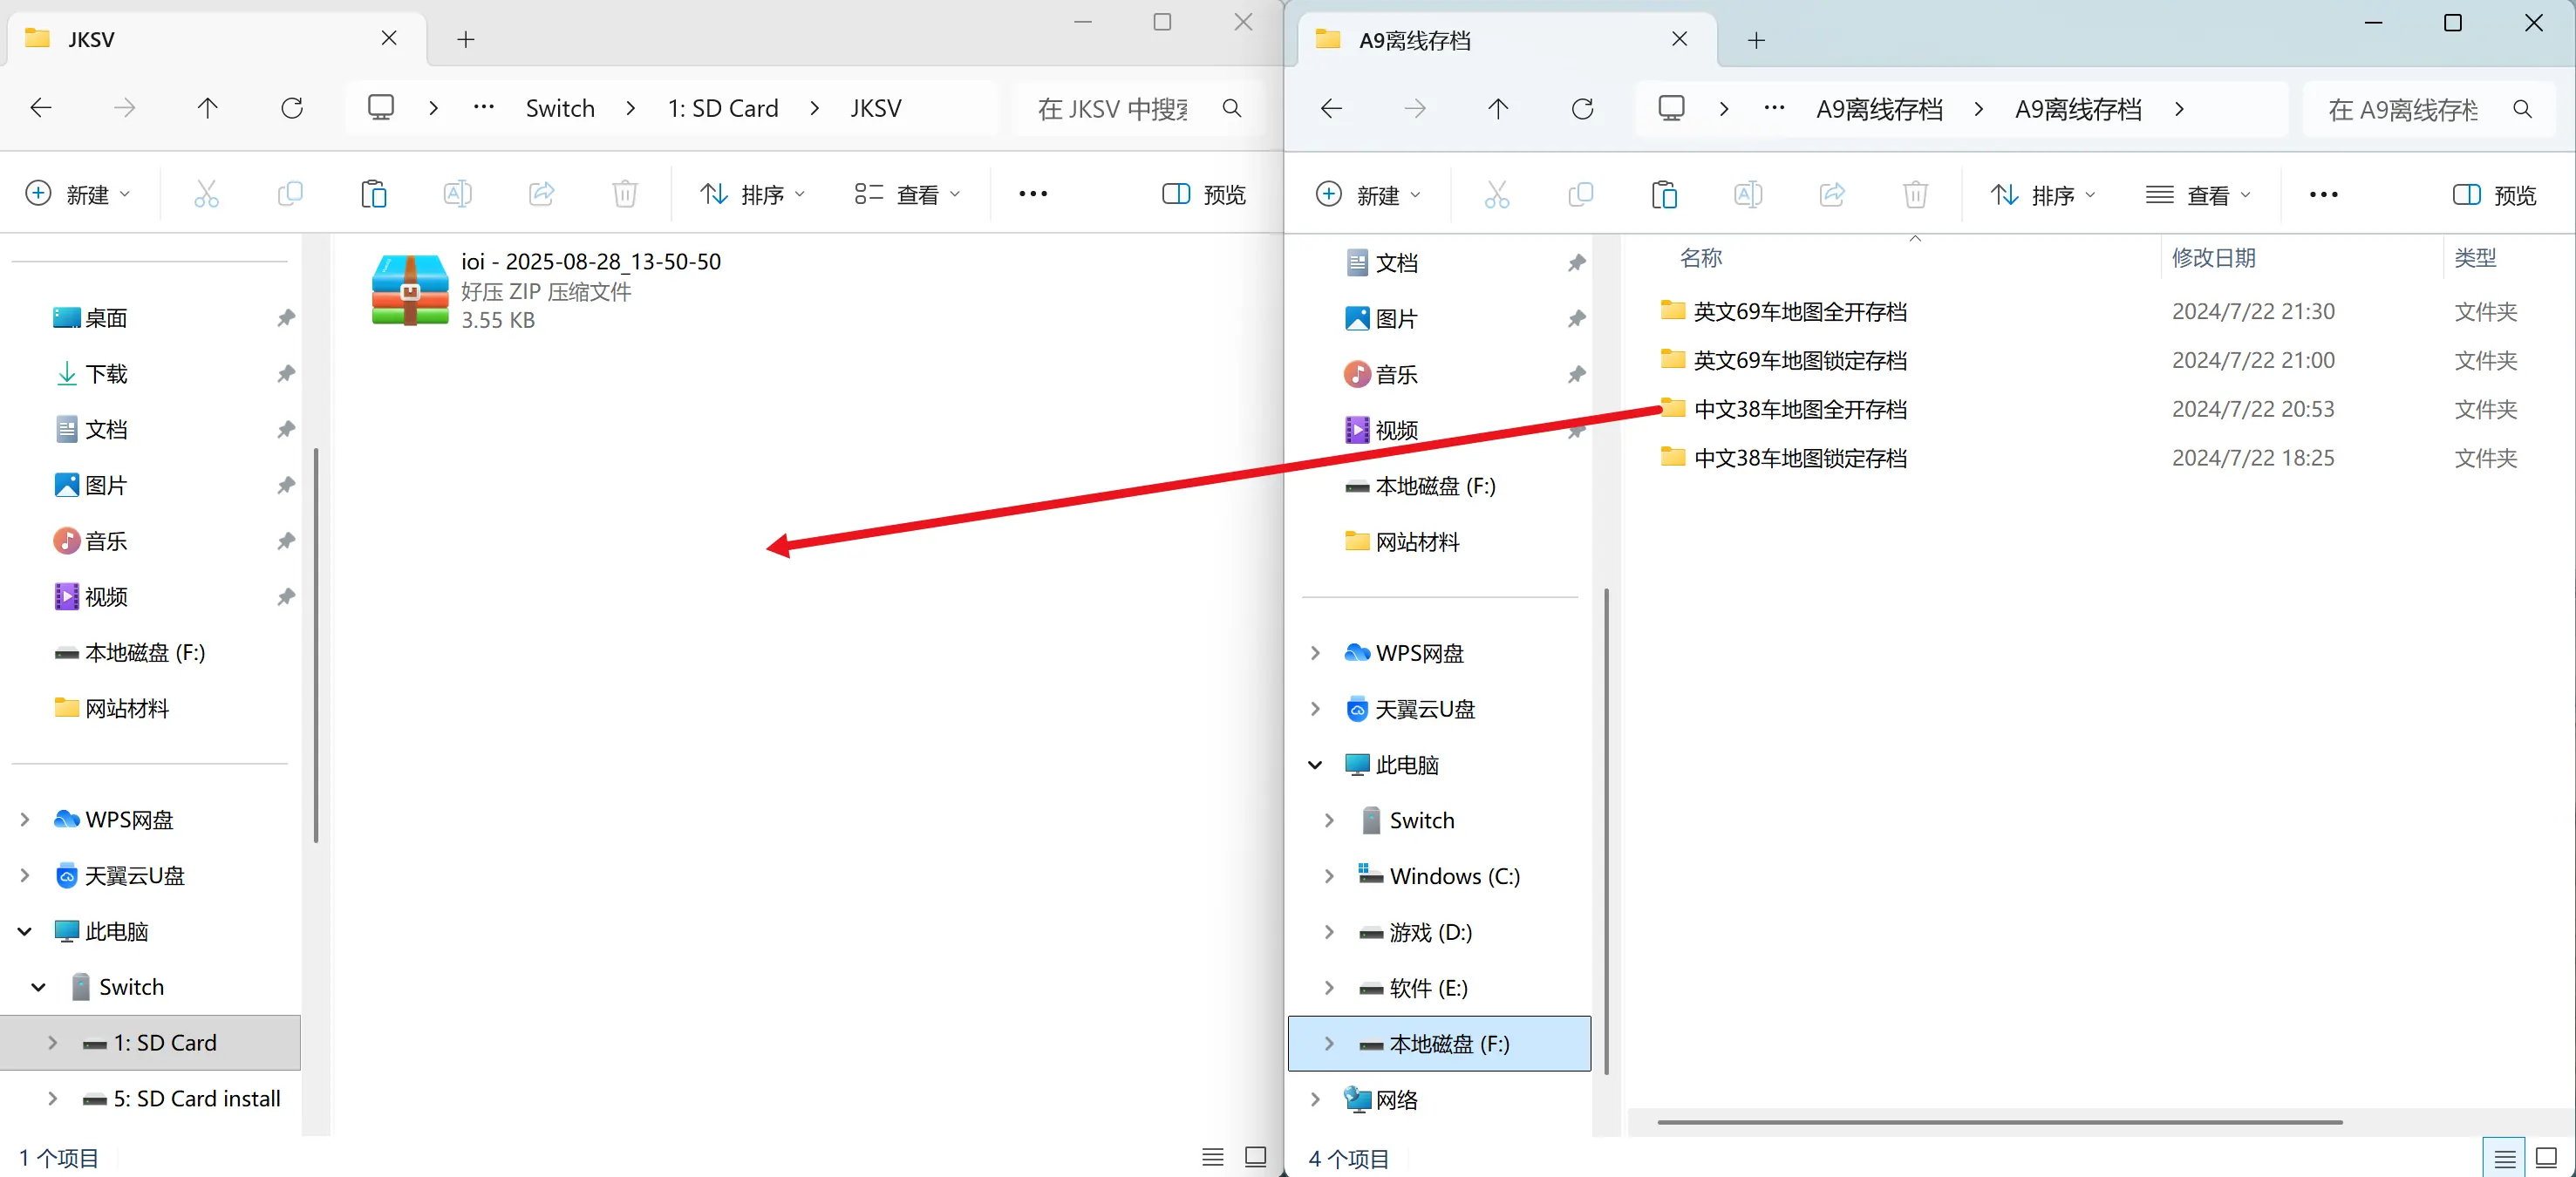Click the copy icon in JKSV toolbar

click(290, 194)
